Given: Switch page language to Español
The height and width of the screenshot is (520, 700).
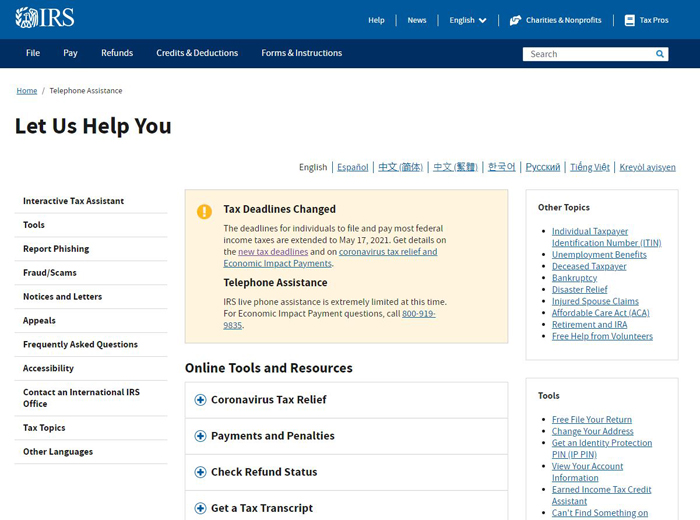Looking at the screenshot, I should (x=353, y=167).
